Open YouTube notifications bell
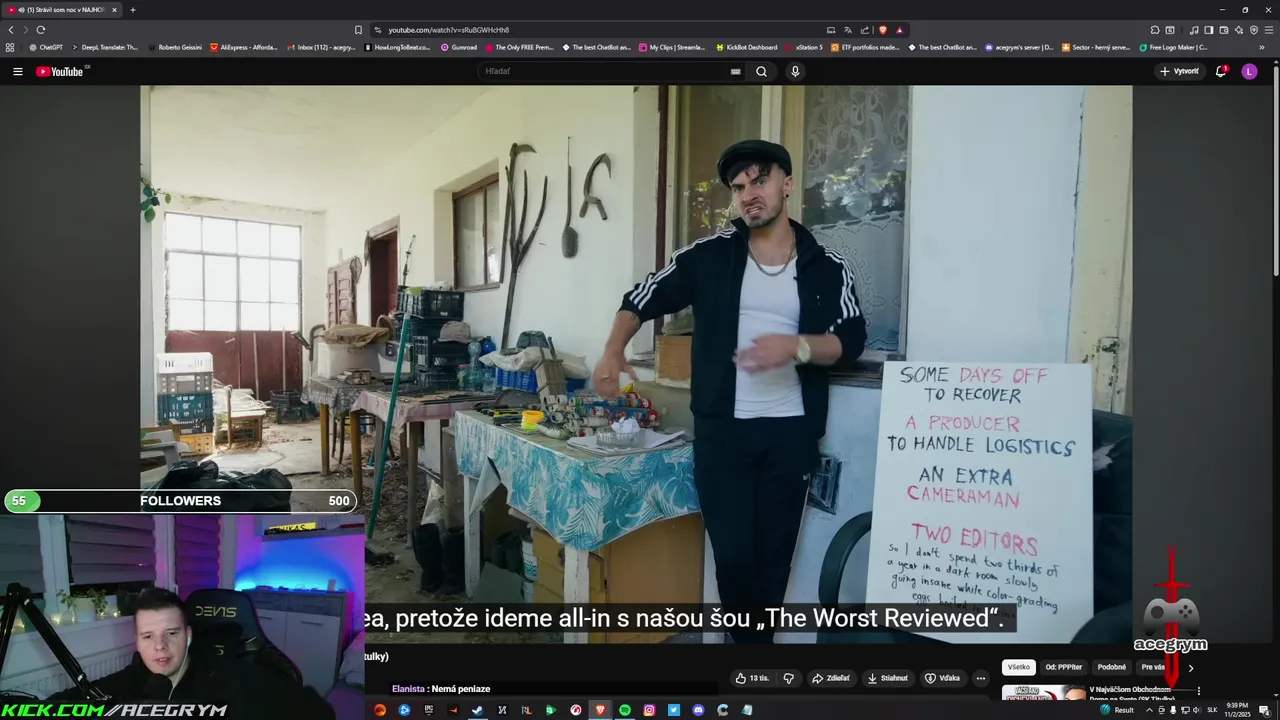 pyautogui.click(x=1221, y=71)
